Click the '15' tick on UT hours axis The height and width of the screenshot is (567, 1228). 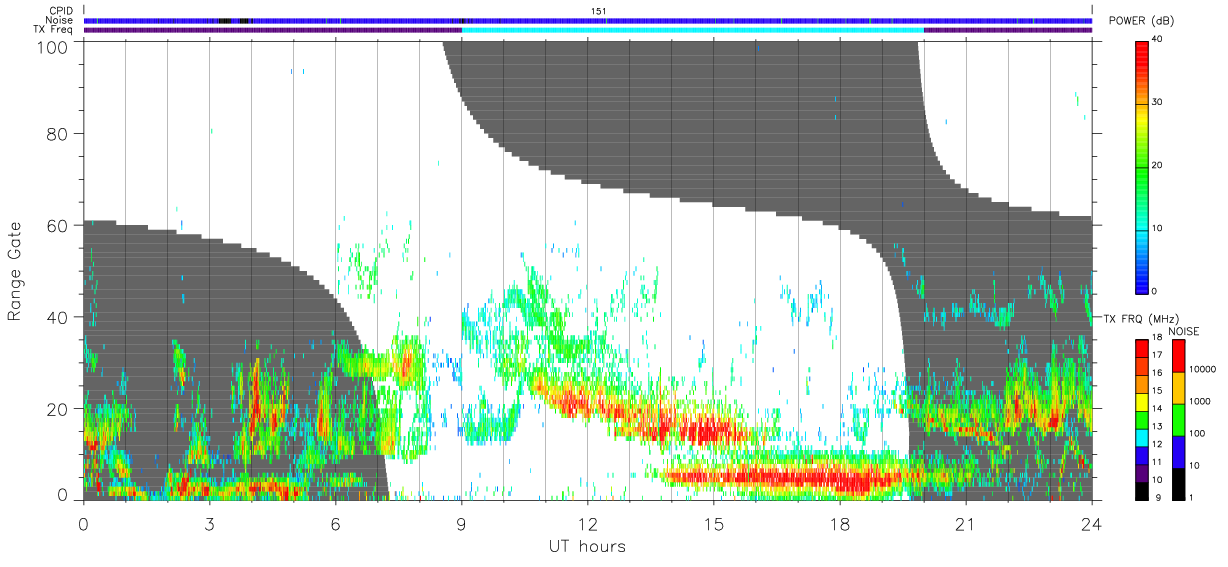coord(713,523)
